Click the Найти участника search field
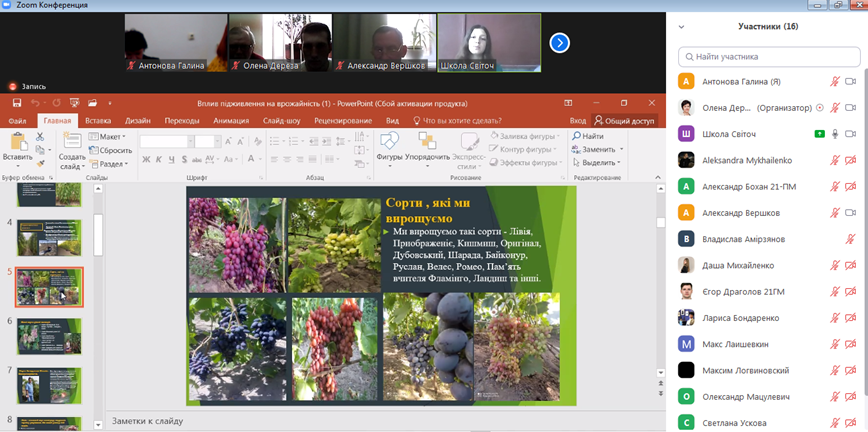This screenshot has width=868, height=432. pyautogui.click(x=768, y=57)
